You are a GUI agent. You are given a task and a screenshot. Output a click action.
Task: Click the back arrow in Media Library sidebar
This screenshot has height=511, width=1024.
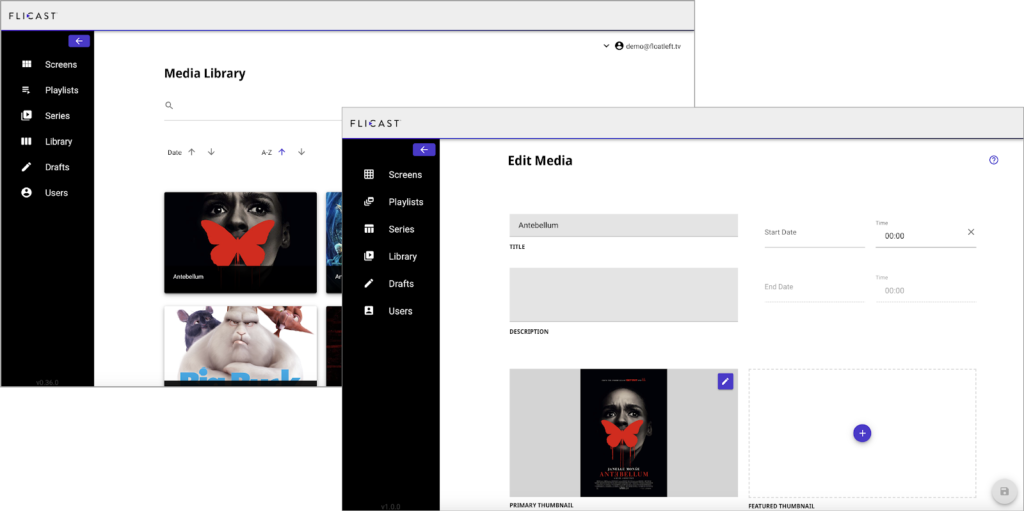[79, 41]
